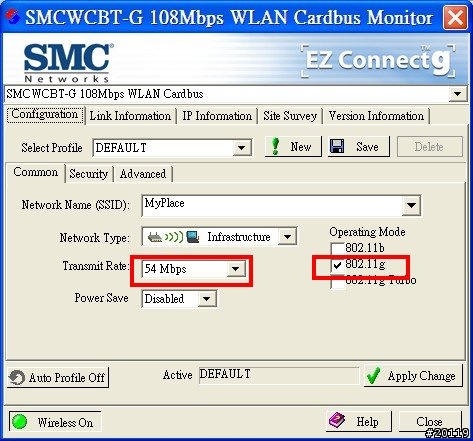Switch to the Site Survey tab
Image resolution: width=473 pixels, height=441 pixels.
(290, 116)
